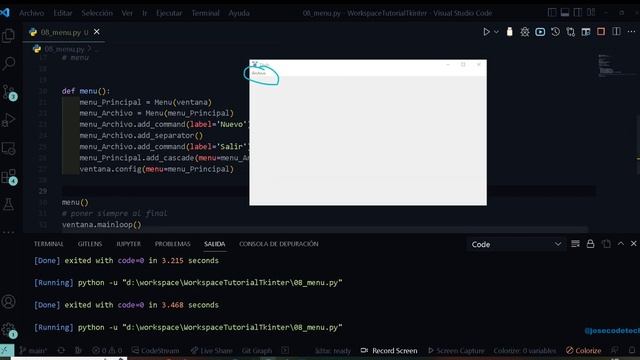Switch to the PROBLEMAS panel tab
Screen dimensions: 640x360
[x=173, y=244]
